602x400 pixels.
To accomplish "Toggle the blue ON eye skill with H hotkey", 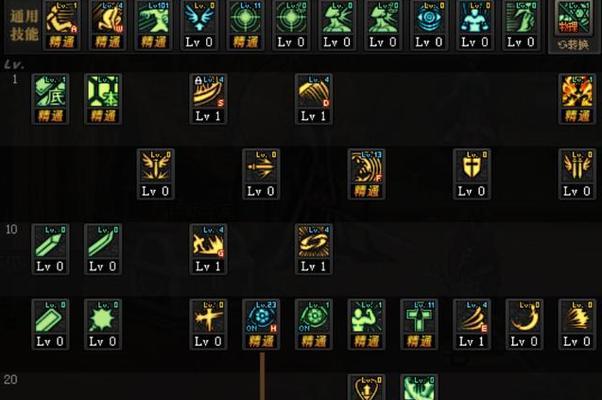I will (x=261, y=316).
